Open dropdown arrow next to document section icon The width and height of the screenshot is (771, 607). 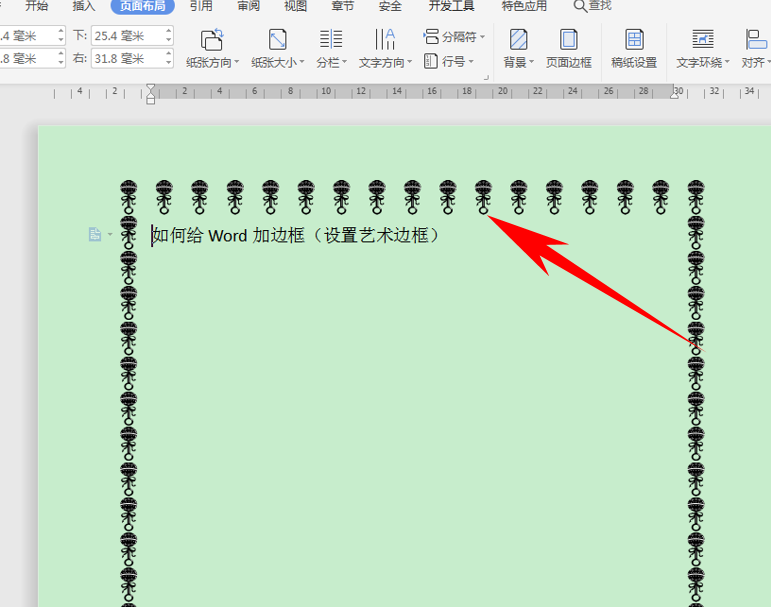(x=110, y=235)
